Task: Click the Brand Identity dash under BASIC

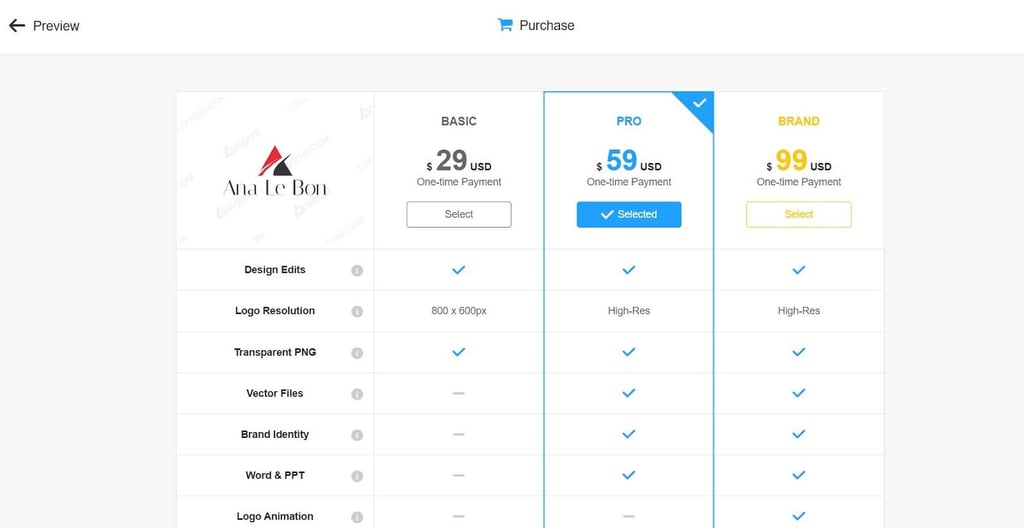Action: (459, 435)
